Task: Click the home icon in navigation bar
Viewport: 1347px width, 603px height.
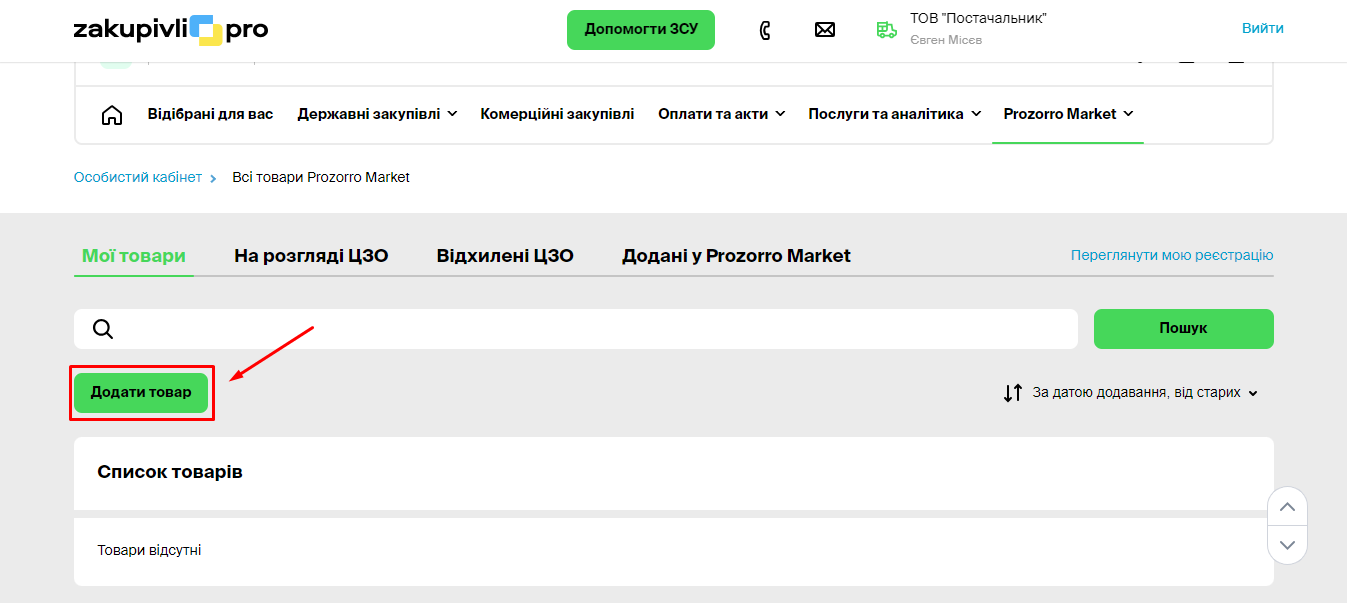Action: pos(112,115)
